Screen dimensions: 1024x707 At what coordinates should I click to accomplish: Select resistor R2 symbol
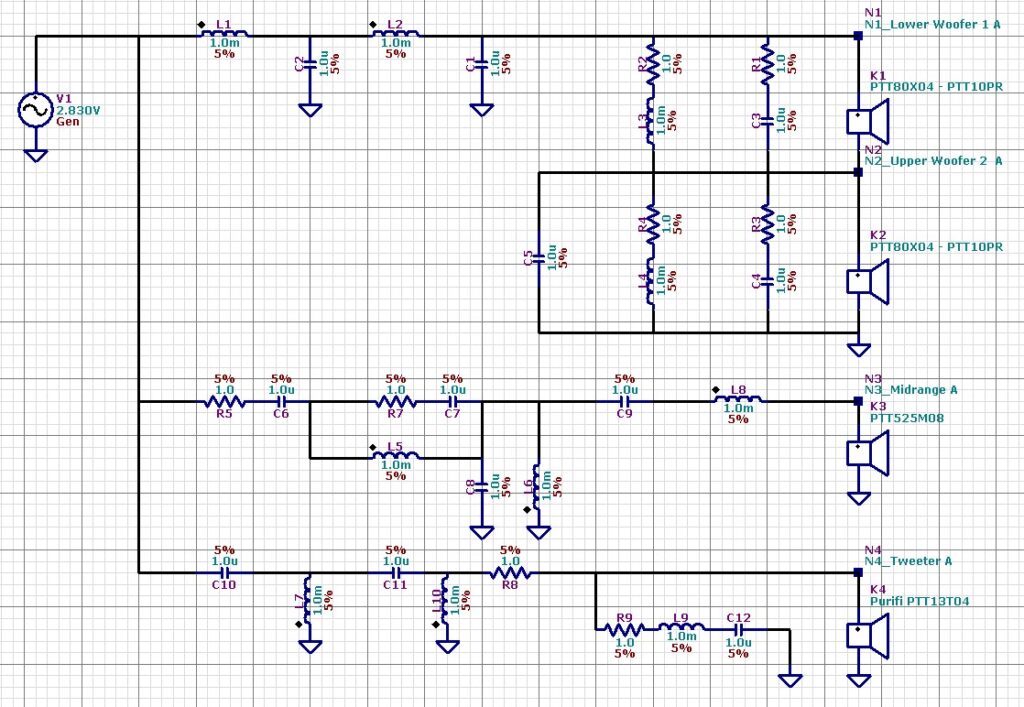click(653, 64)
